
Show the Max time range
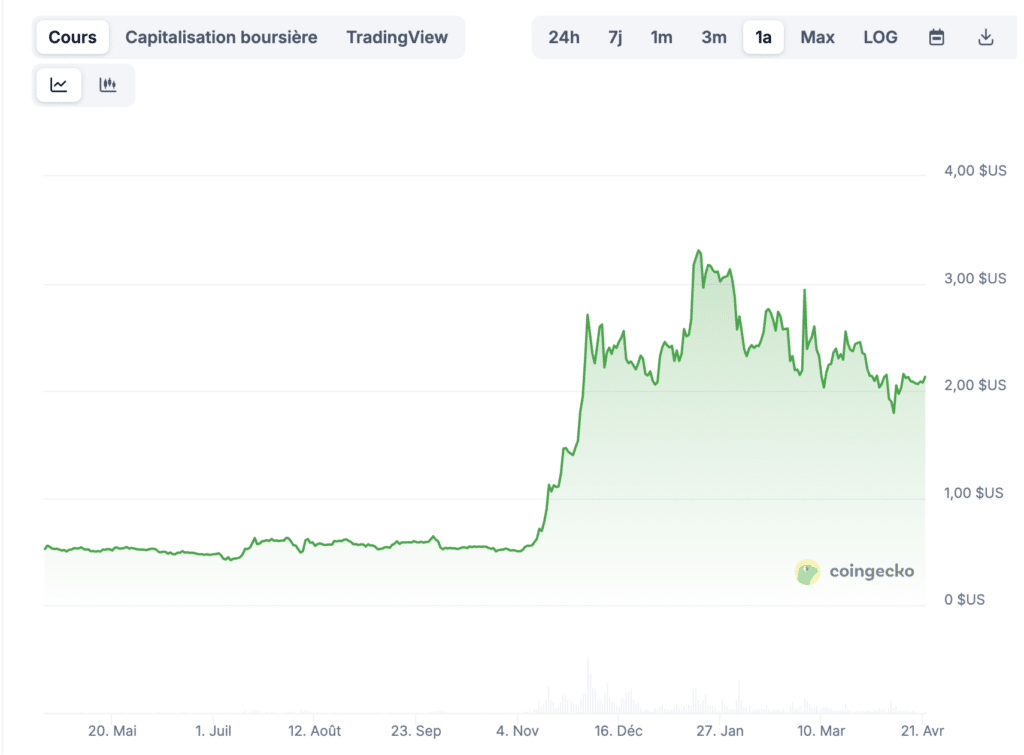coord(818,37)
